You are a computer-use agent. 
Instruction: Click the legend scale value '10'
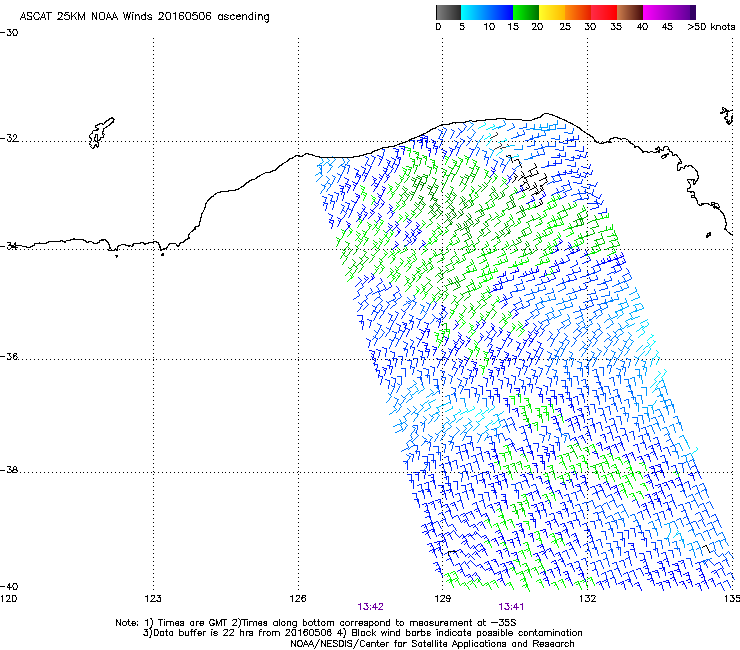pyautogui.click(x=489, y=27)
